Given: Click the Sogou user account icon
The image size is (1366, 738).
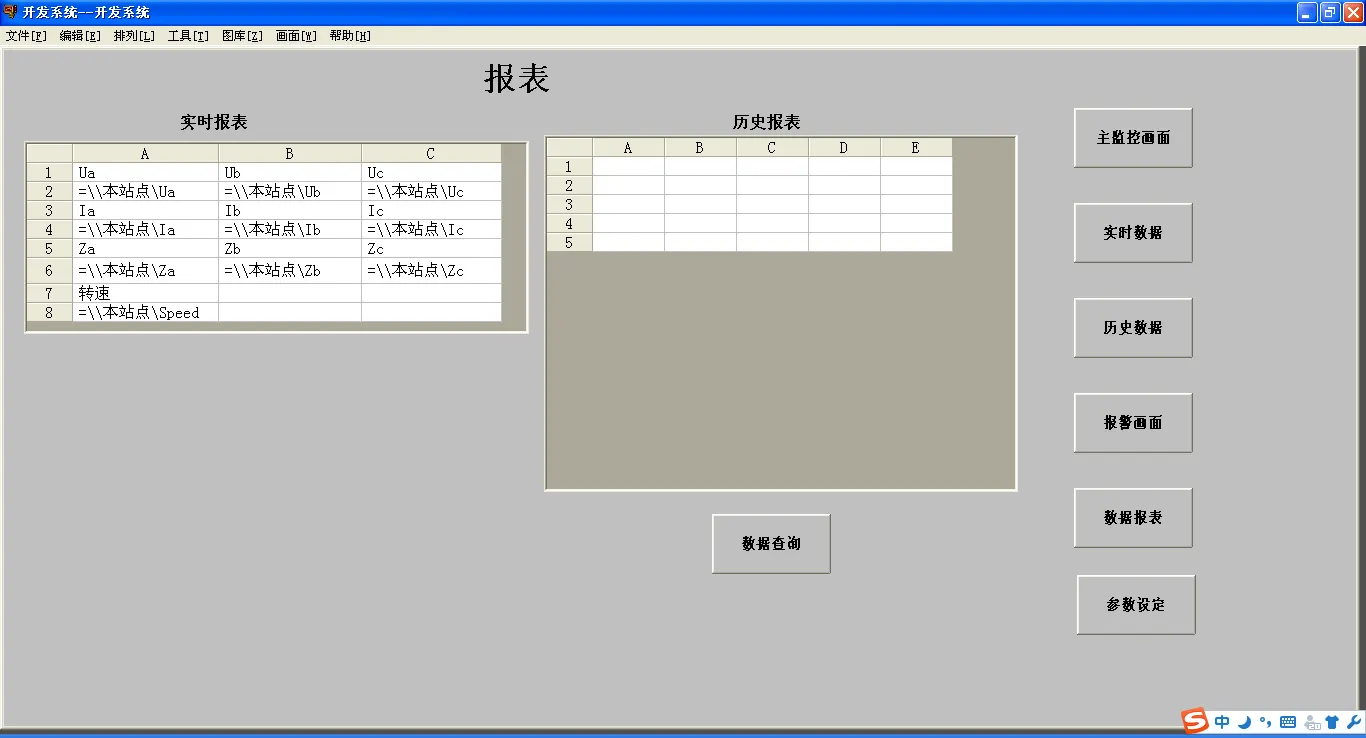Looking at the screenshot, I should click(x=1312, y=721).
